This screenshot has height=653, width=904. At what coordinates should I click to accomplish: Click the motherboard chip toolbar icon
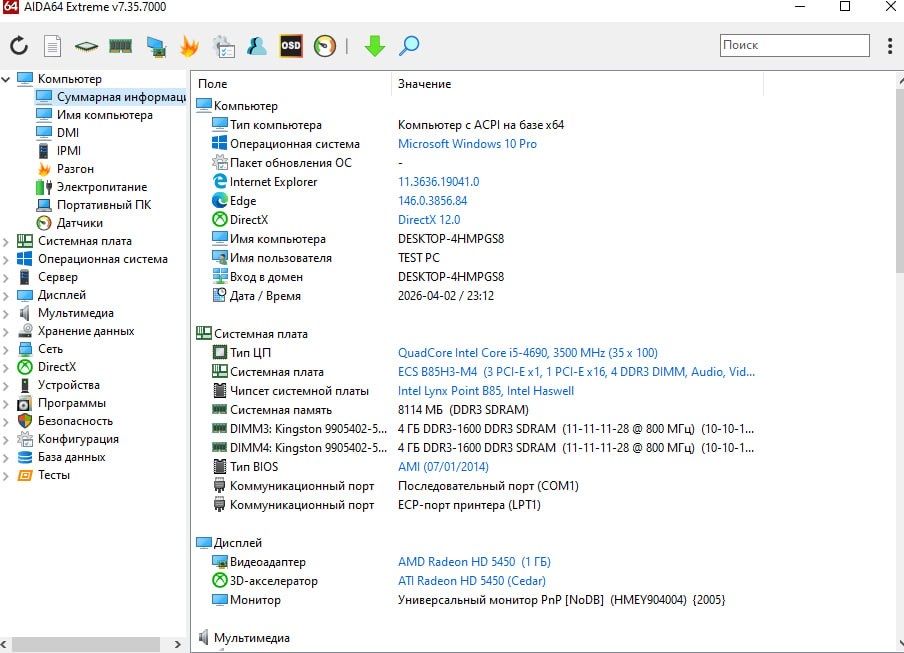86,46
